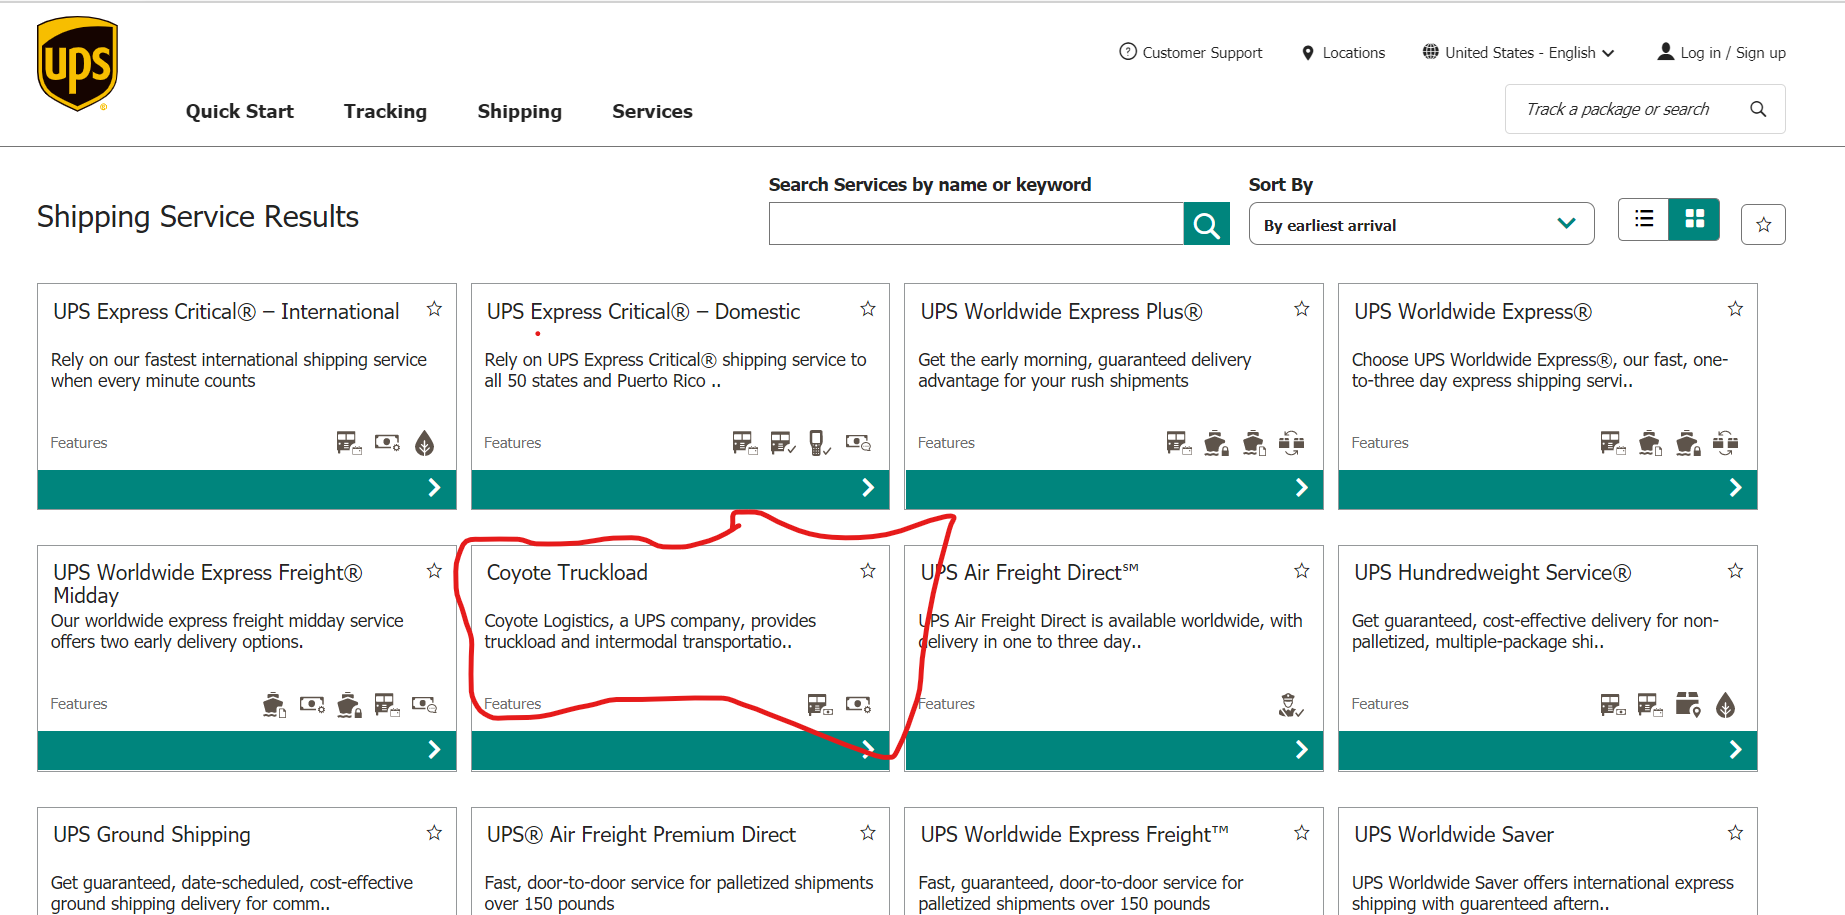This screenshot has height=915, width=1845.
Task: Favorite Worldwide Express Freight Midday card
Action: coord(434,571)
